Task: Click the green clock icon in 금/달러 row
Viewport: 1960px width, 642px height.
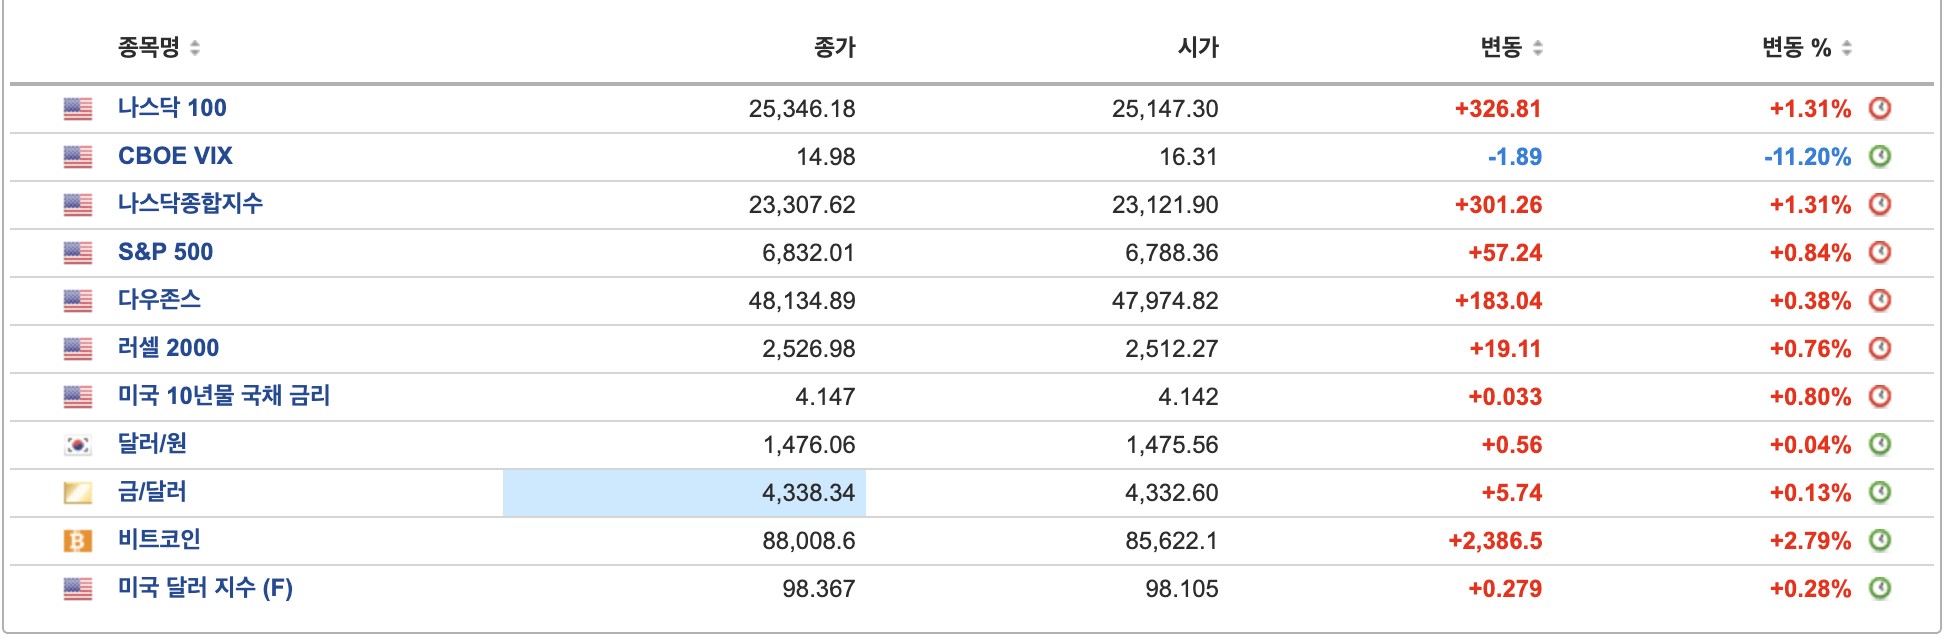Action: click(1880, 492)
